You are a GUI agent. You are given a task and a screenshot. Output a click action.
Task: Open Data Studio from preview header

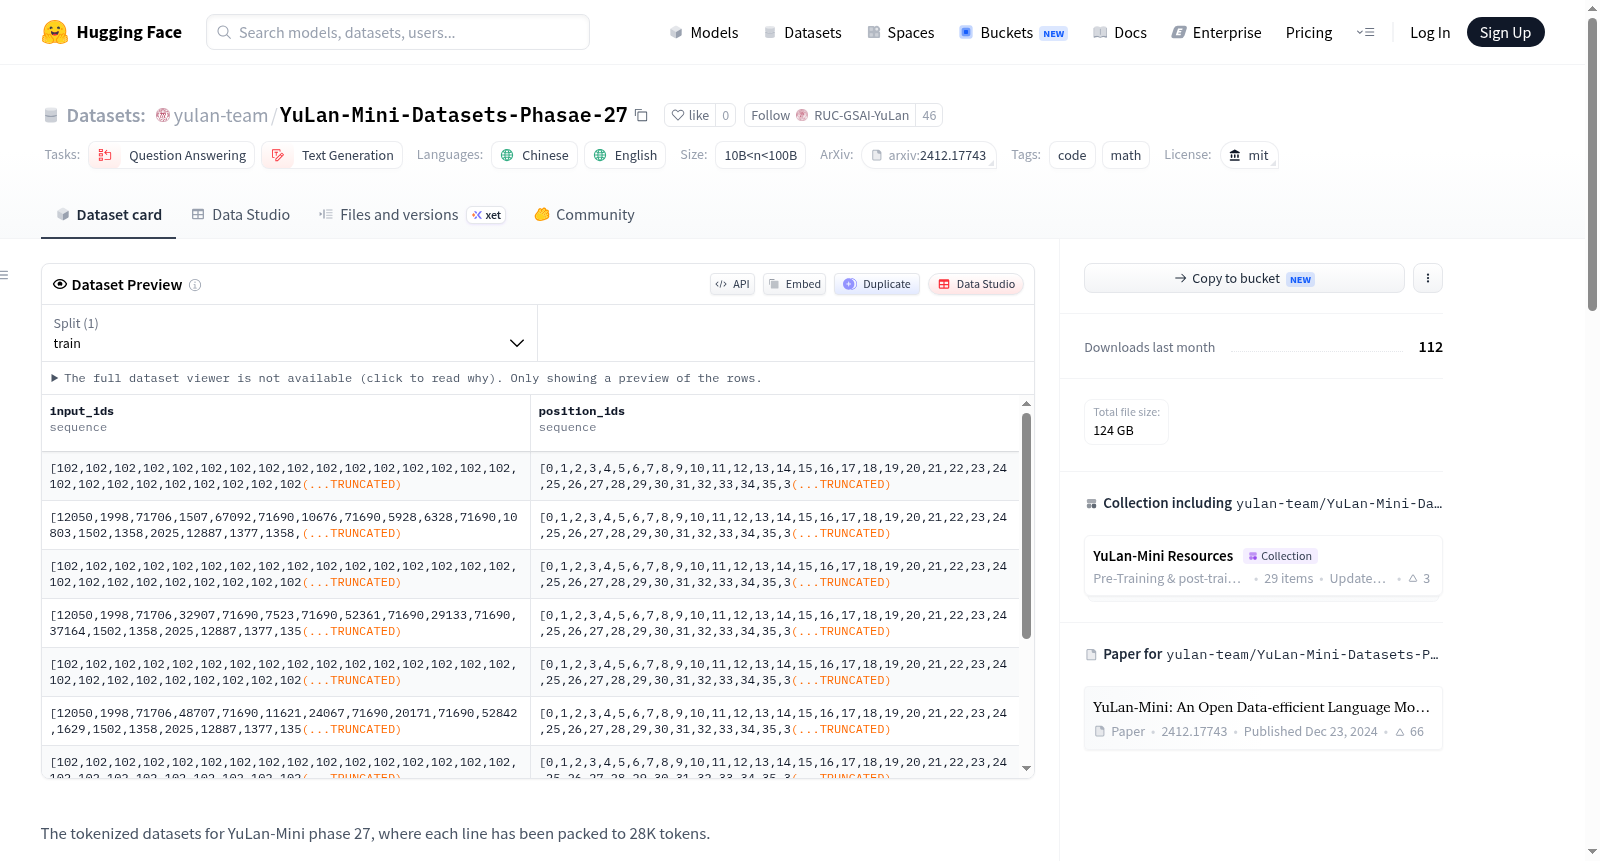976,284
